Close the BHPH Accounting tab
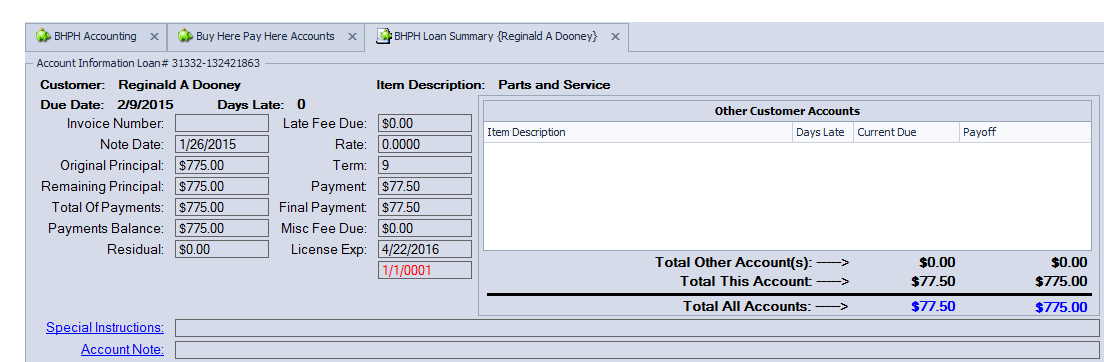 (x=154, y=37)
